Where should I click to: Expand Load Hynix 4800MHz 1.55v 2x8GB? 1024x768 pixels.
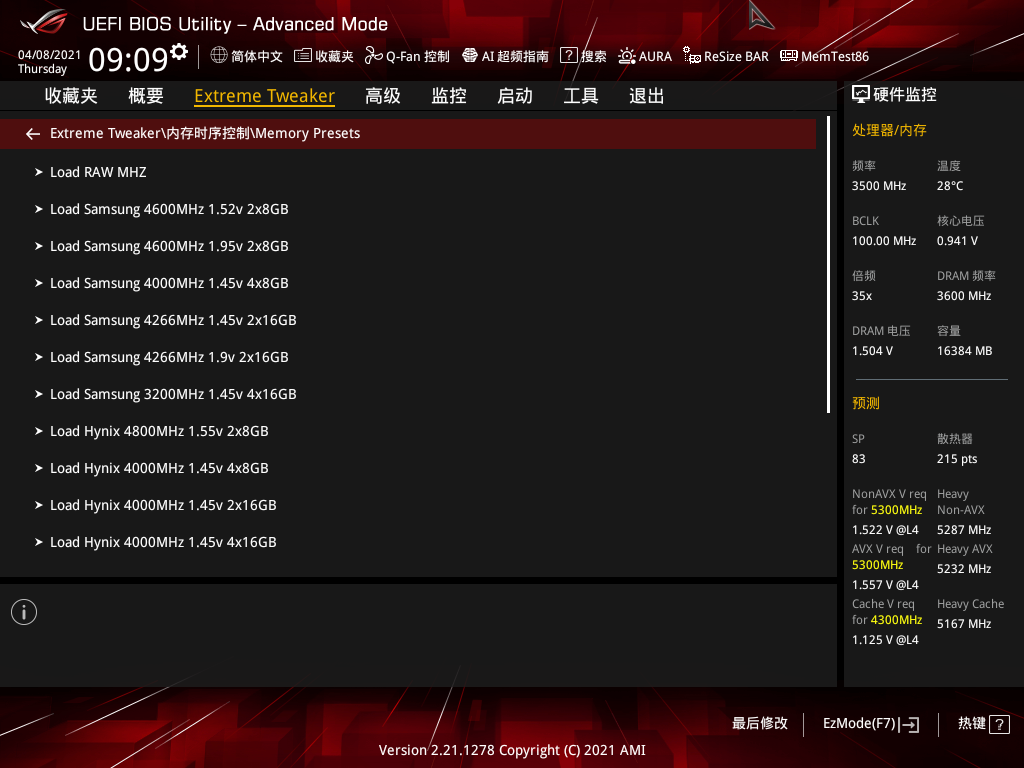point(159,431)
